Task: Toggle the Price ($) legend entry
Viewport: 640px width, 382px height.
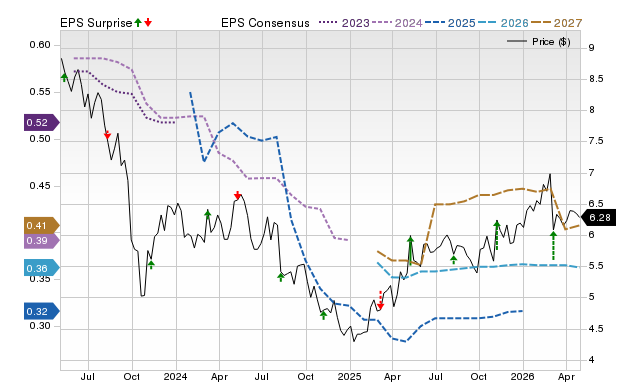Action: (538, 42)
